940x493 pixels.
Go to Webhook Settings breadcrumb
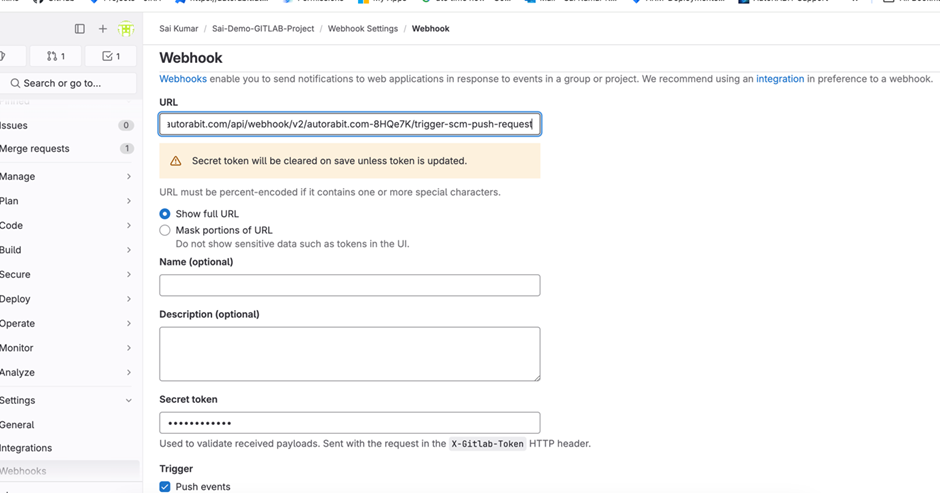click(365, 29)
